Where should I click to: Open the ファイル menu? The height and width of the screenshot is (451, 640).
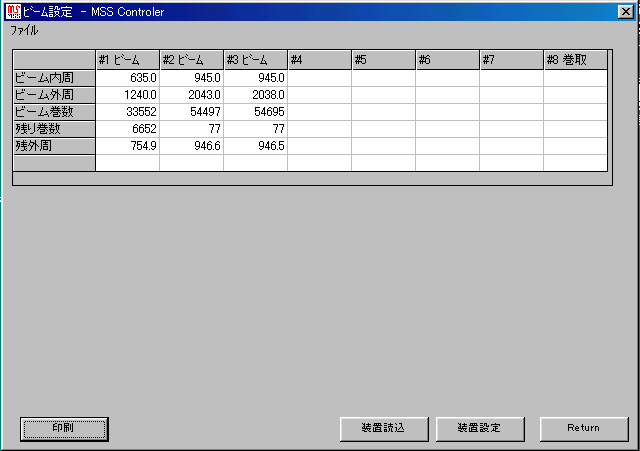(x=25, y=31)
